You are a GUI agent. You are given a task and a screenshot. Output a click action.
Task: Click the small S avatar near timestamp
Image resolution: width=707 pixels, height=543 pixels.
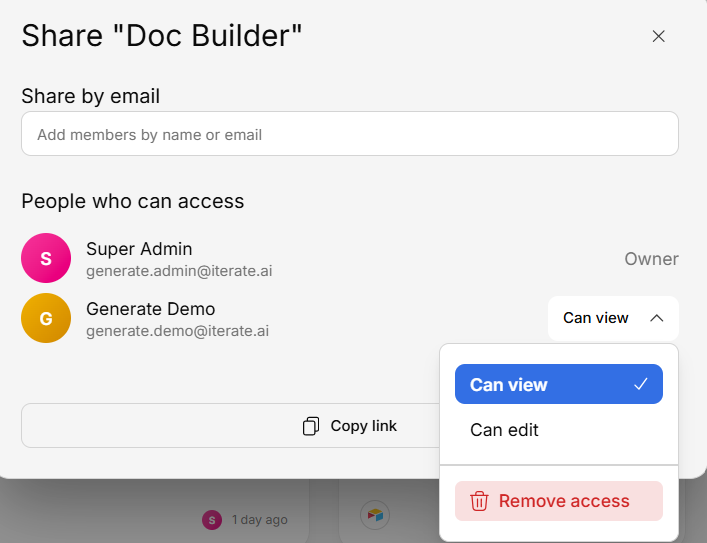pos(211,520)
